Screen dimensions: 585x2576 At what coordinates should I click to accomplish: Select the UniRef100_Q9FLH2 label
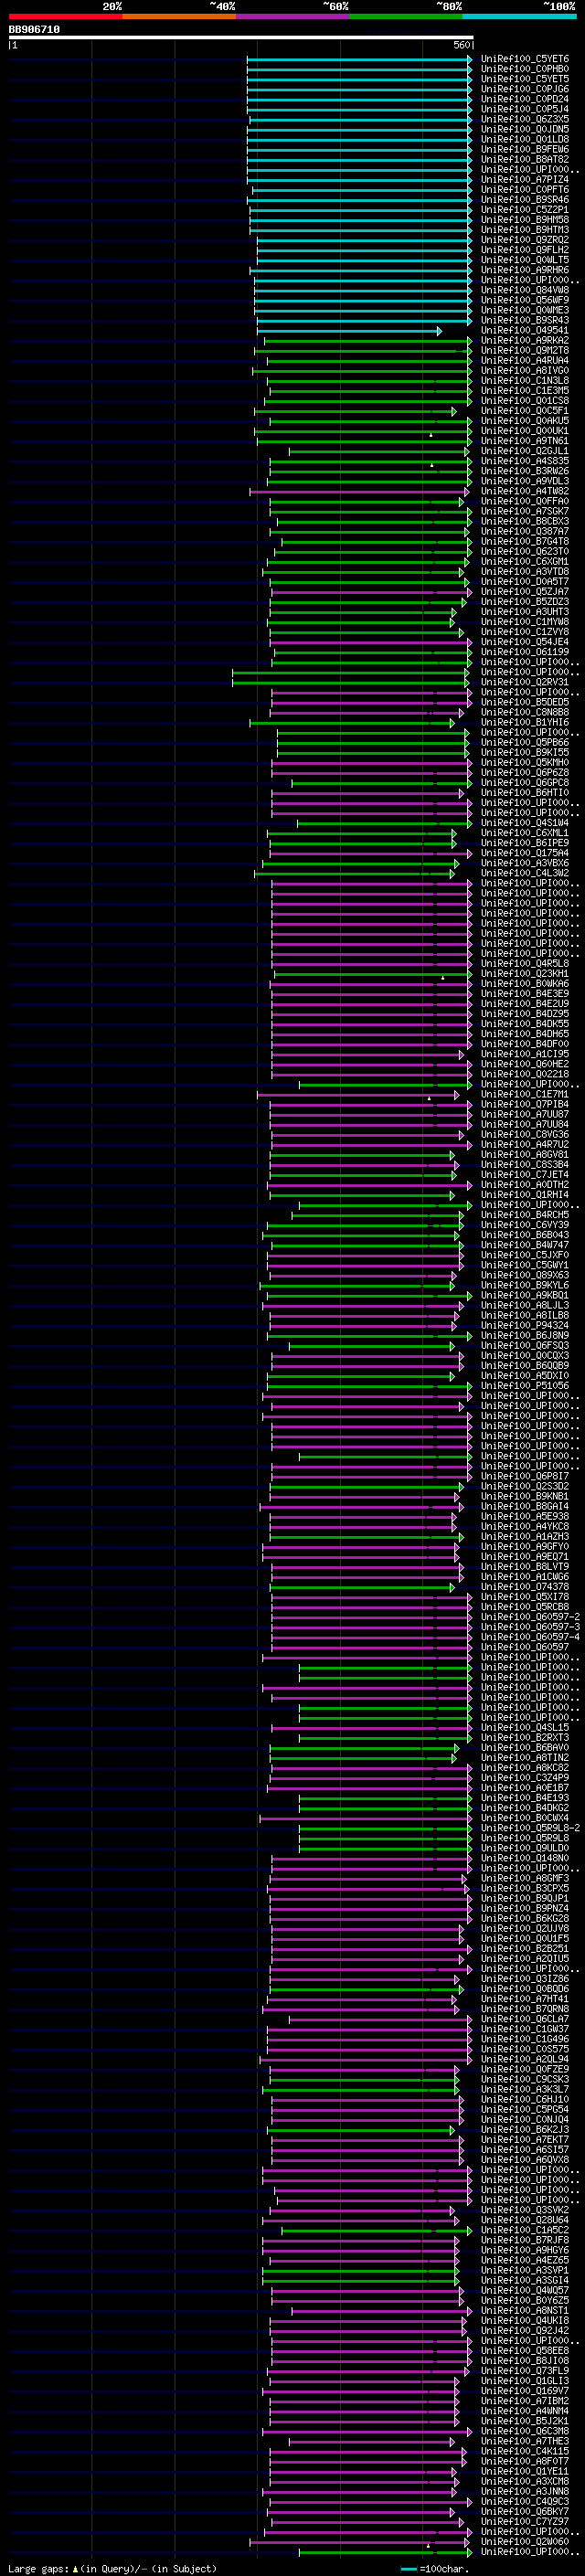[x=525, y=250]
